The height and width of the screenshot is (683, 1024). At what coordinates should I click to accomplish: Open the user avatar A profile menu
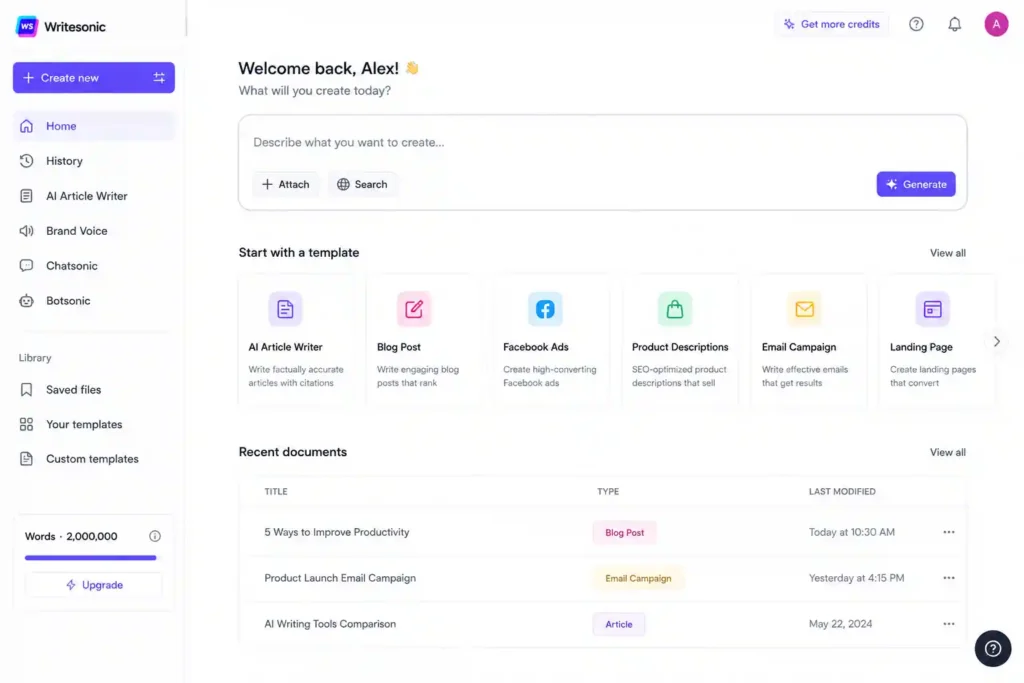click(996, 24)
